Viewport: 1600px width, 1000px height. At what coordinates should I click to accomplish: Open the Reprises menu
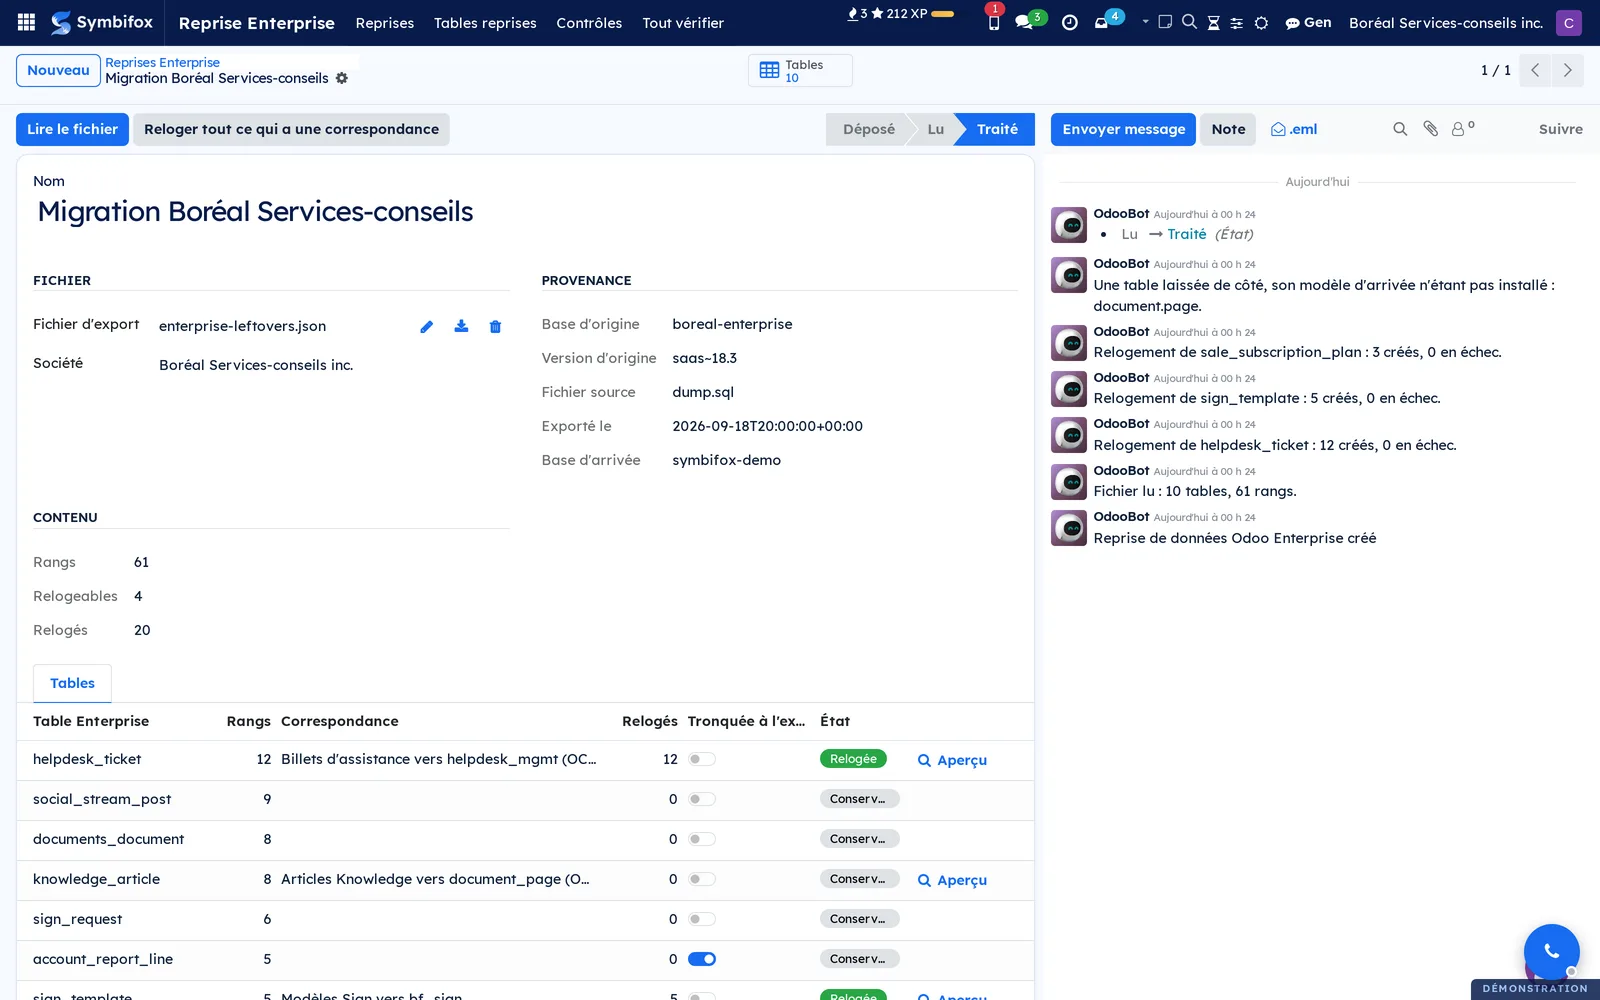pos(385,22)
